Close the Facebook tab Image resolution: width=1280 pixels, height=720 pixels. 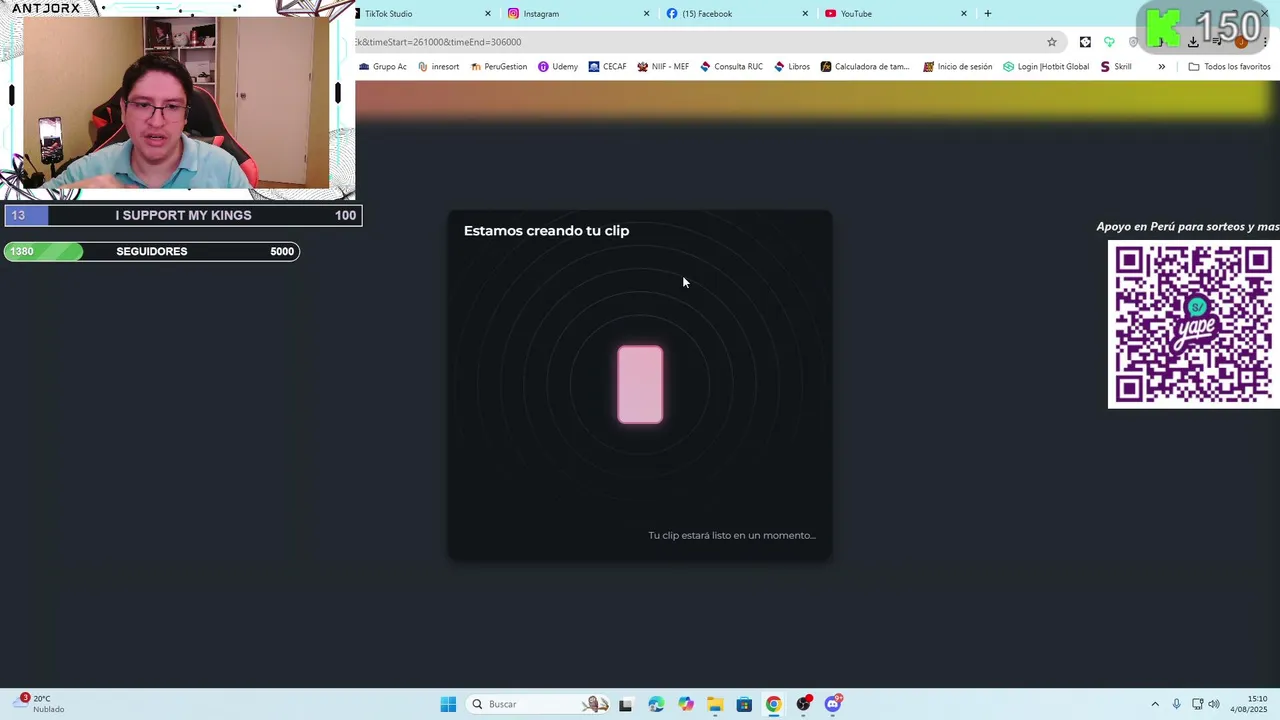point(805,14)
